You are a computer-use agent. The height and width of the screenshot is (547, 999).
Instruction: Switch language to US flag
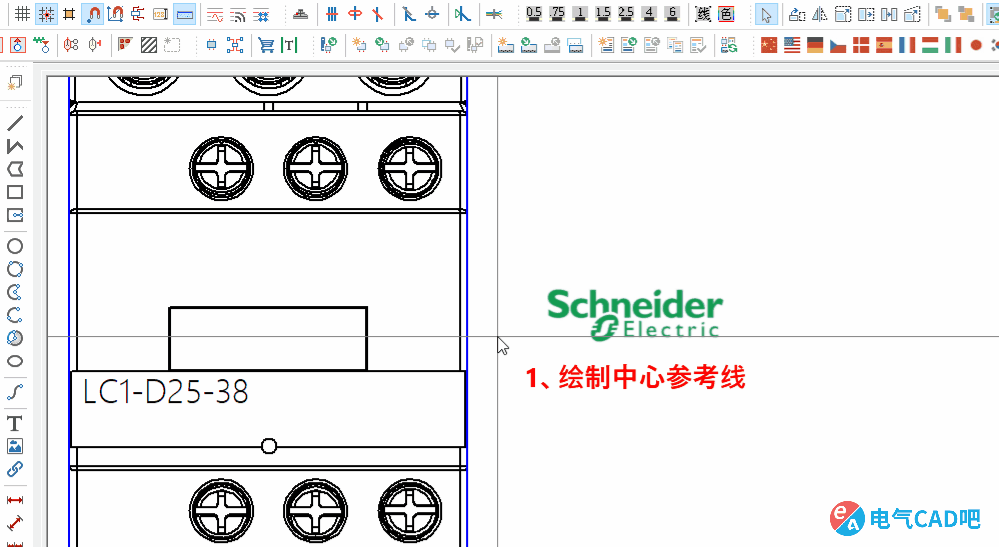click(792, 45)
